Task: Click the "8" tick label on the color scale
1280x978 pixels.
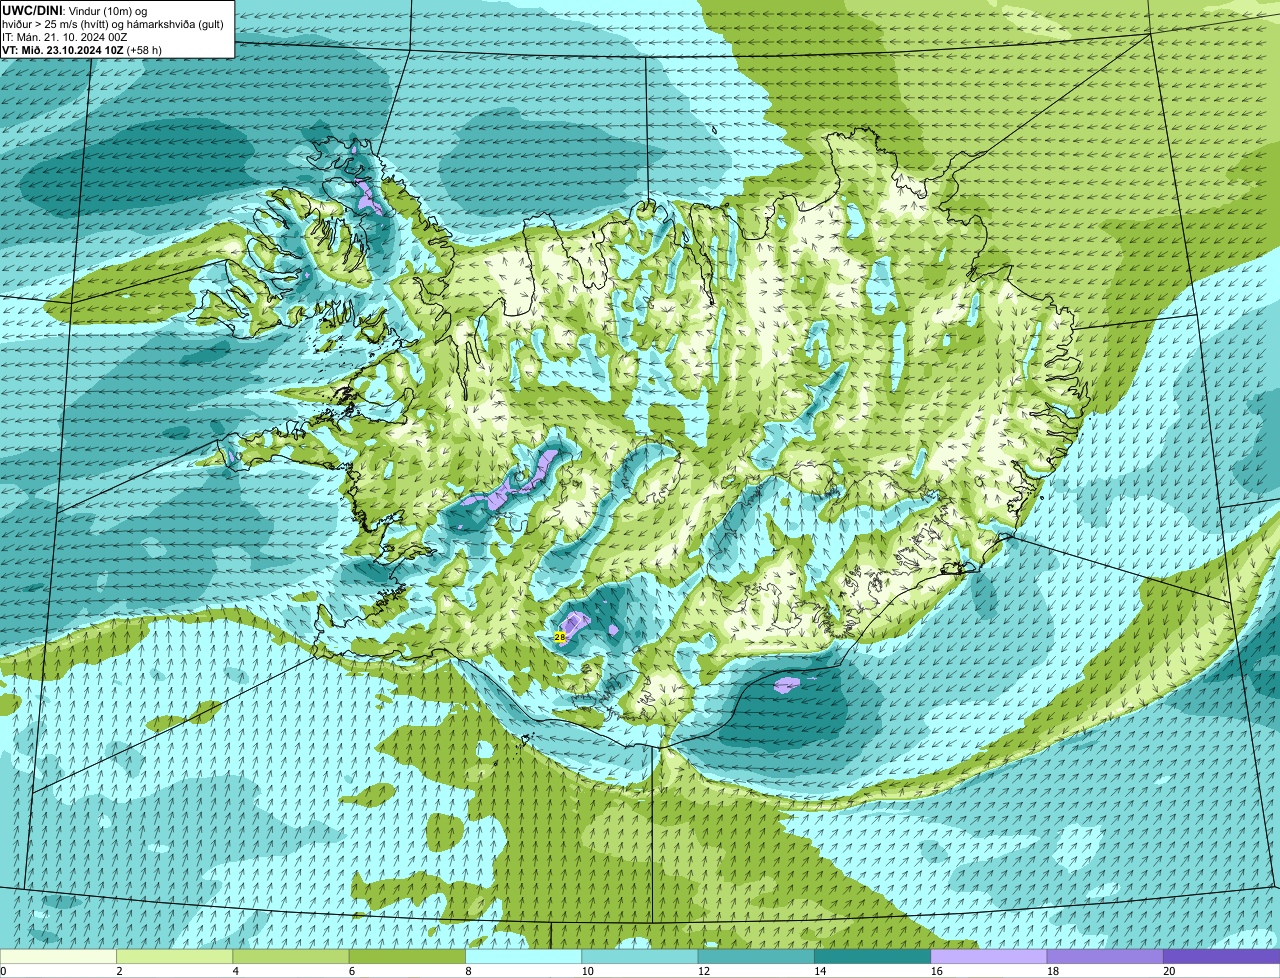Action: (x=466, y=971)
